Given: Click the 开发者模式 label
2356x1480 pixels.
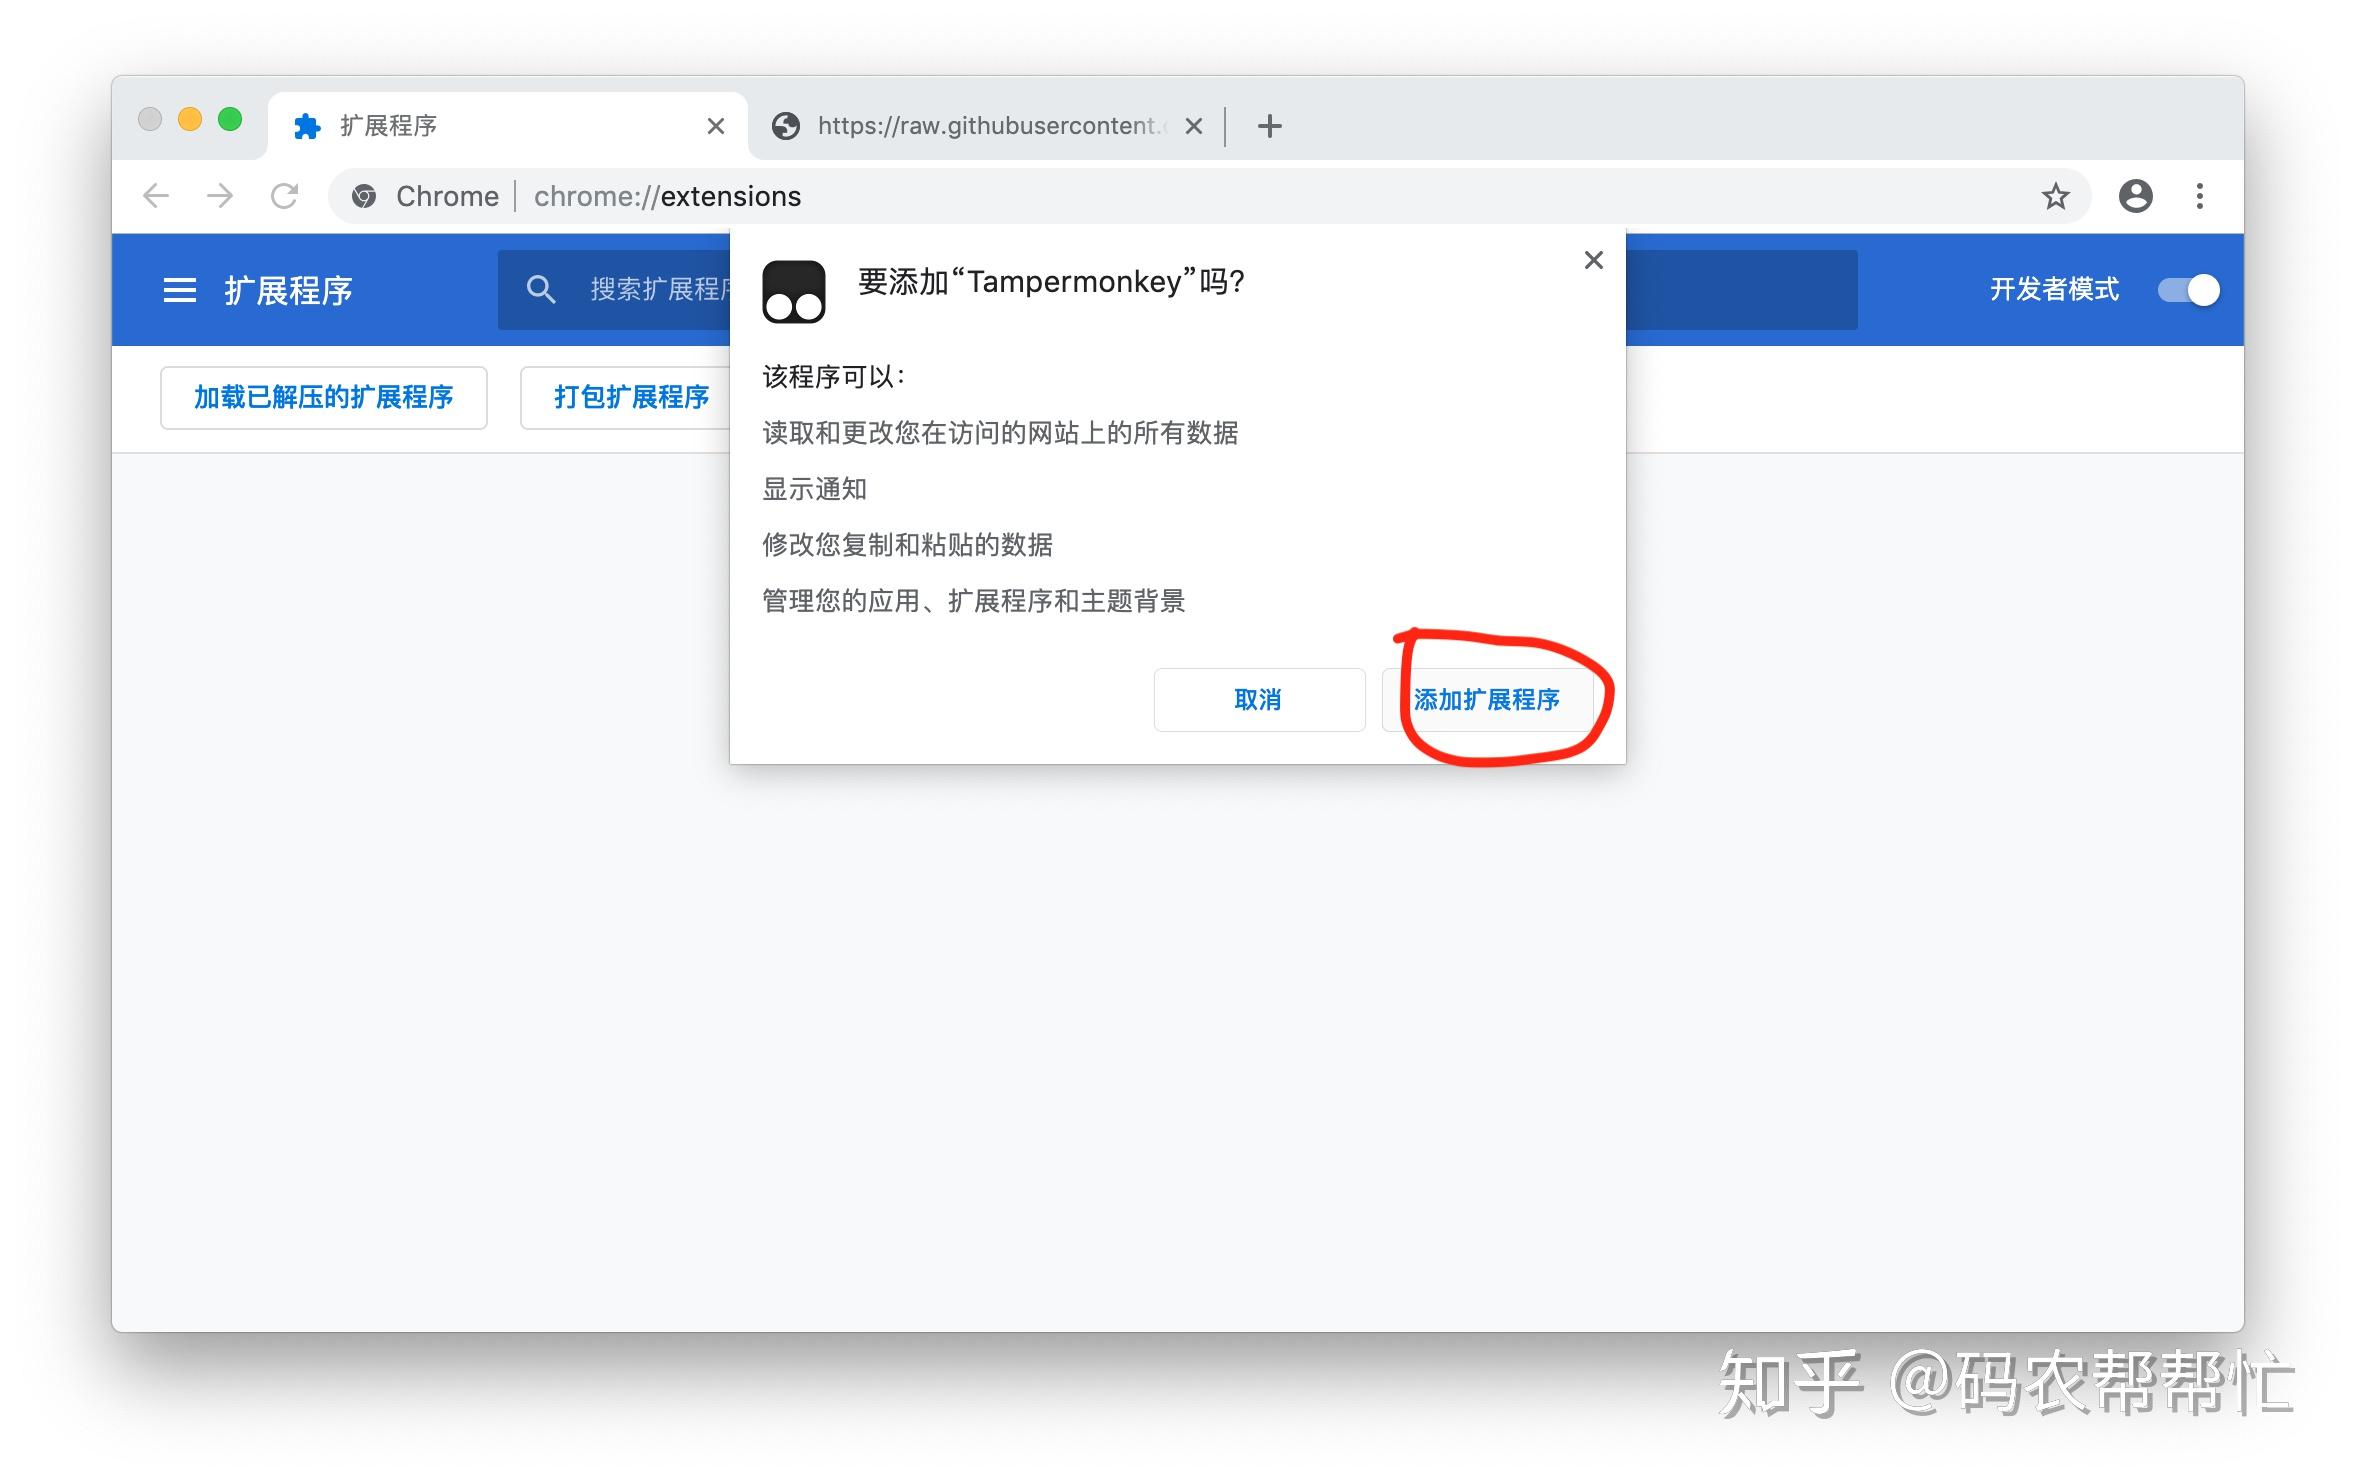Looking at the screenshot, I should point(2054,290).
